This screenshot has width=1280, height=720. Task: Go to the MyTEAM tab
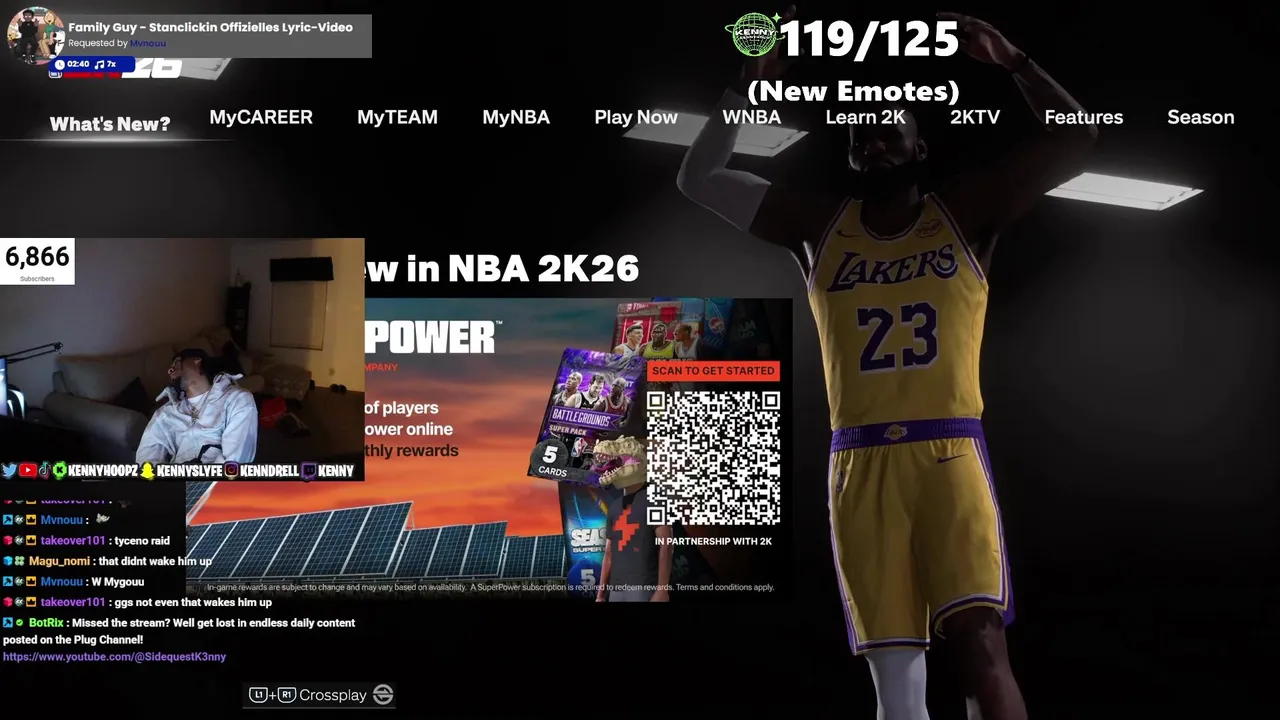397,117
